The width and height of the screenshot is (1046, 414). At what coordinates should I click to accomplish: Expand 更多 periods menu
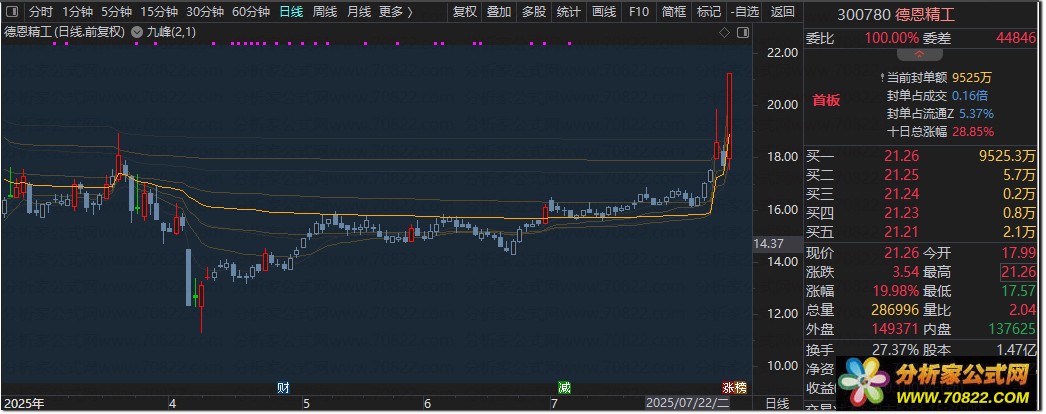(396, 11)
